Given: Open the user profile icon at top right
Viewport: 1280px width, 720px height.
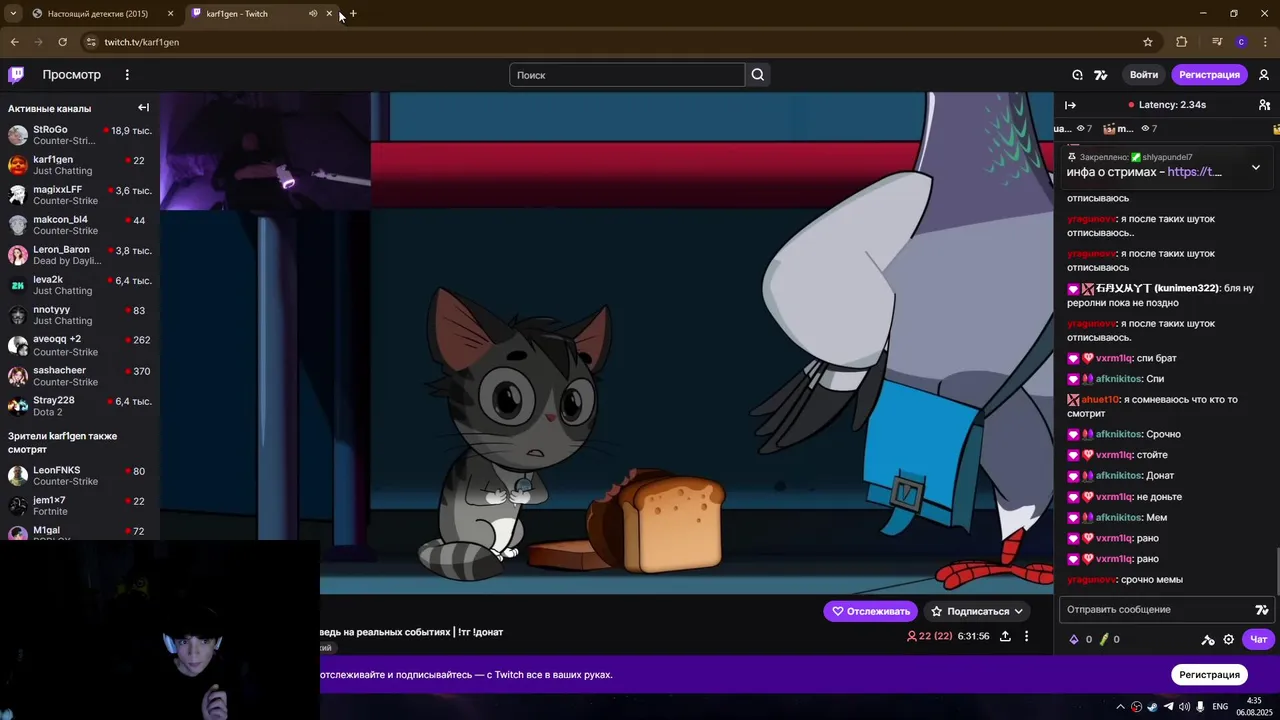Looking at the screenshot, I should click(1264, 75).
